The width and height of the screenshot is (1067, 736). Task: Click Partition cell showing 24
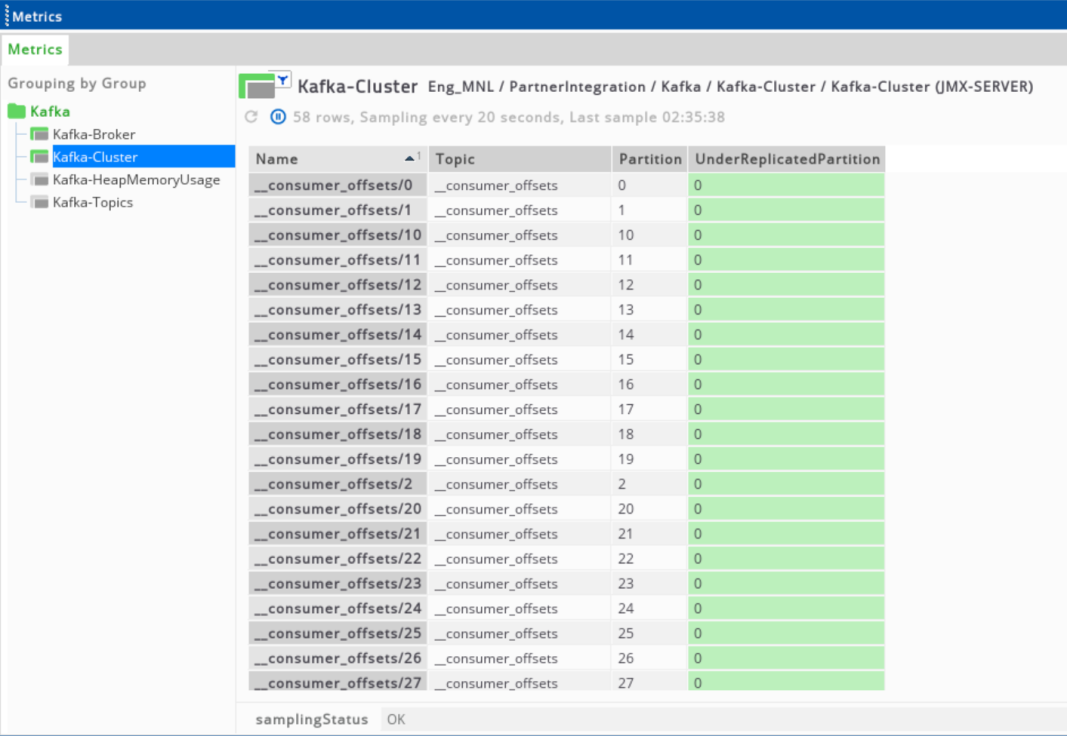click(650, 608)
